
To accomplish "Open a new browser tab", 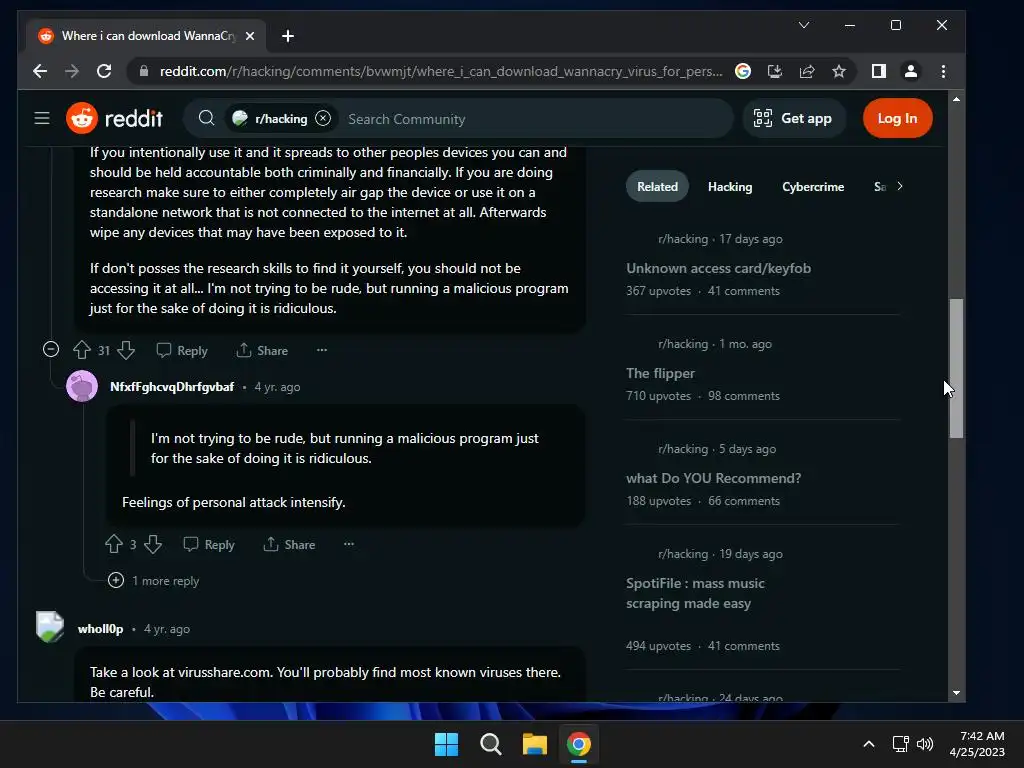I will point(287,36).
